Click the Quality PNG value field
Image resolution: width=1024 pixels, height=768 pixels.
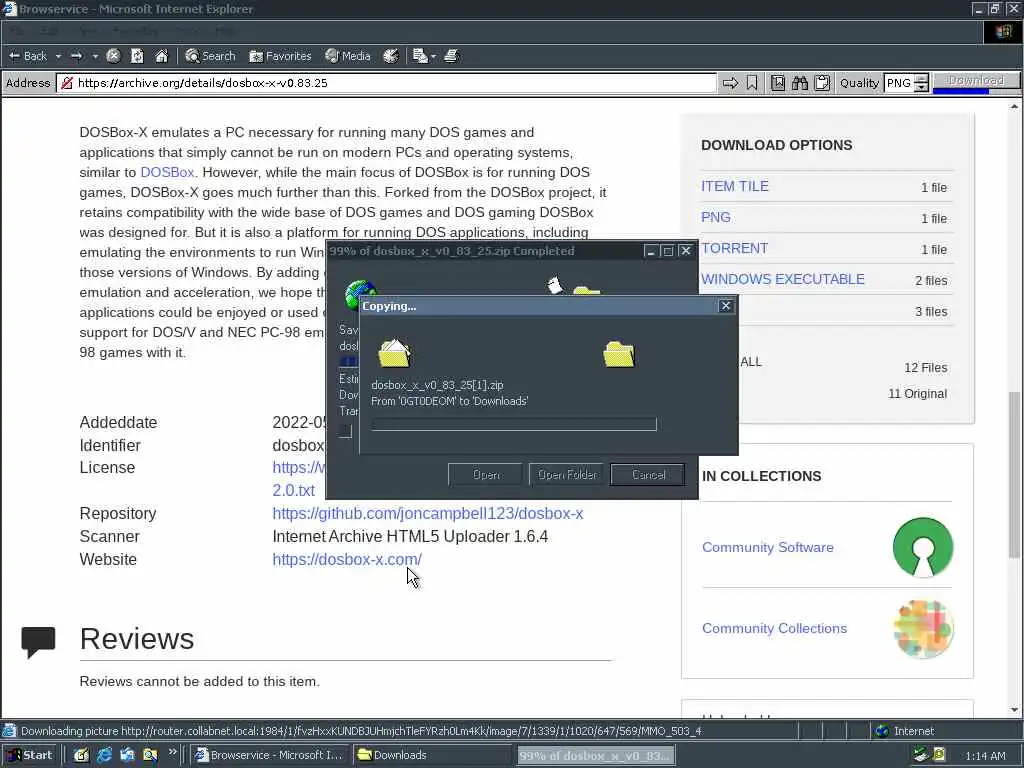(899, 83)
